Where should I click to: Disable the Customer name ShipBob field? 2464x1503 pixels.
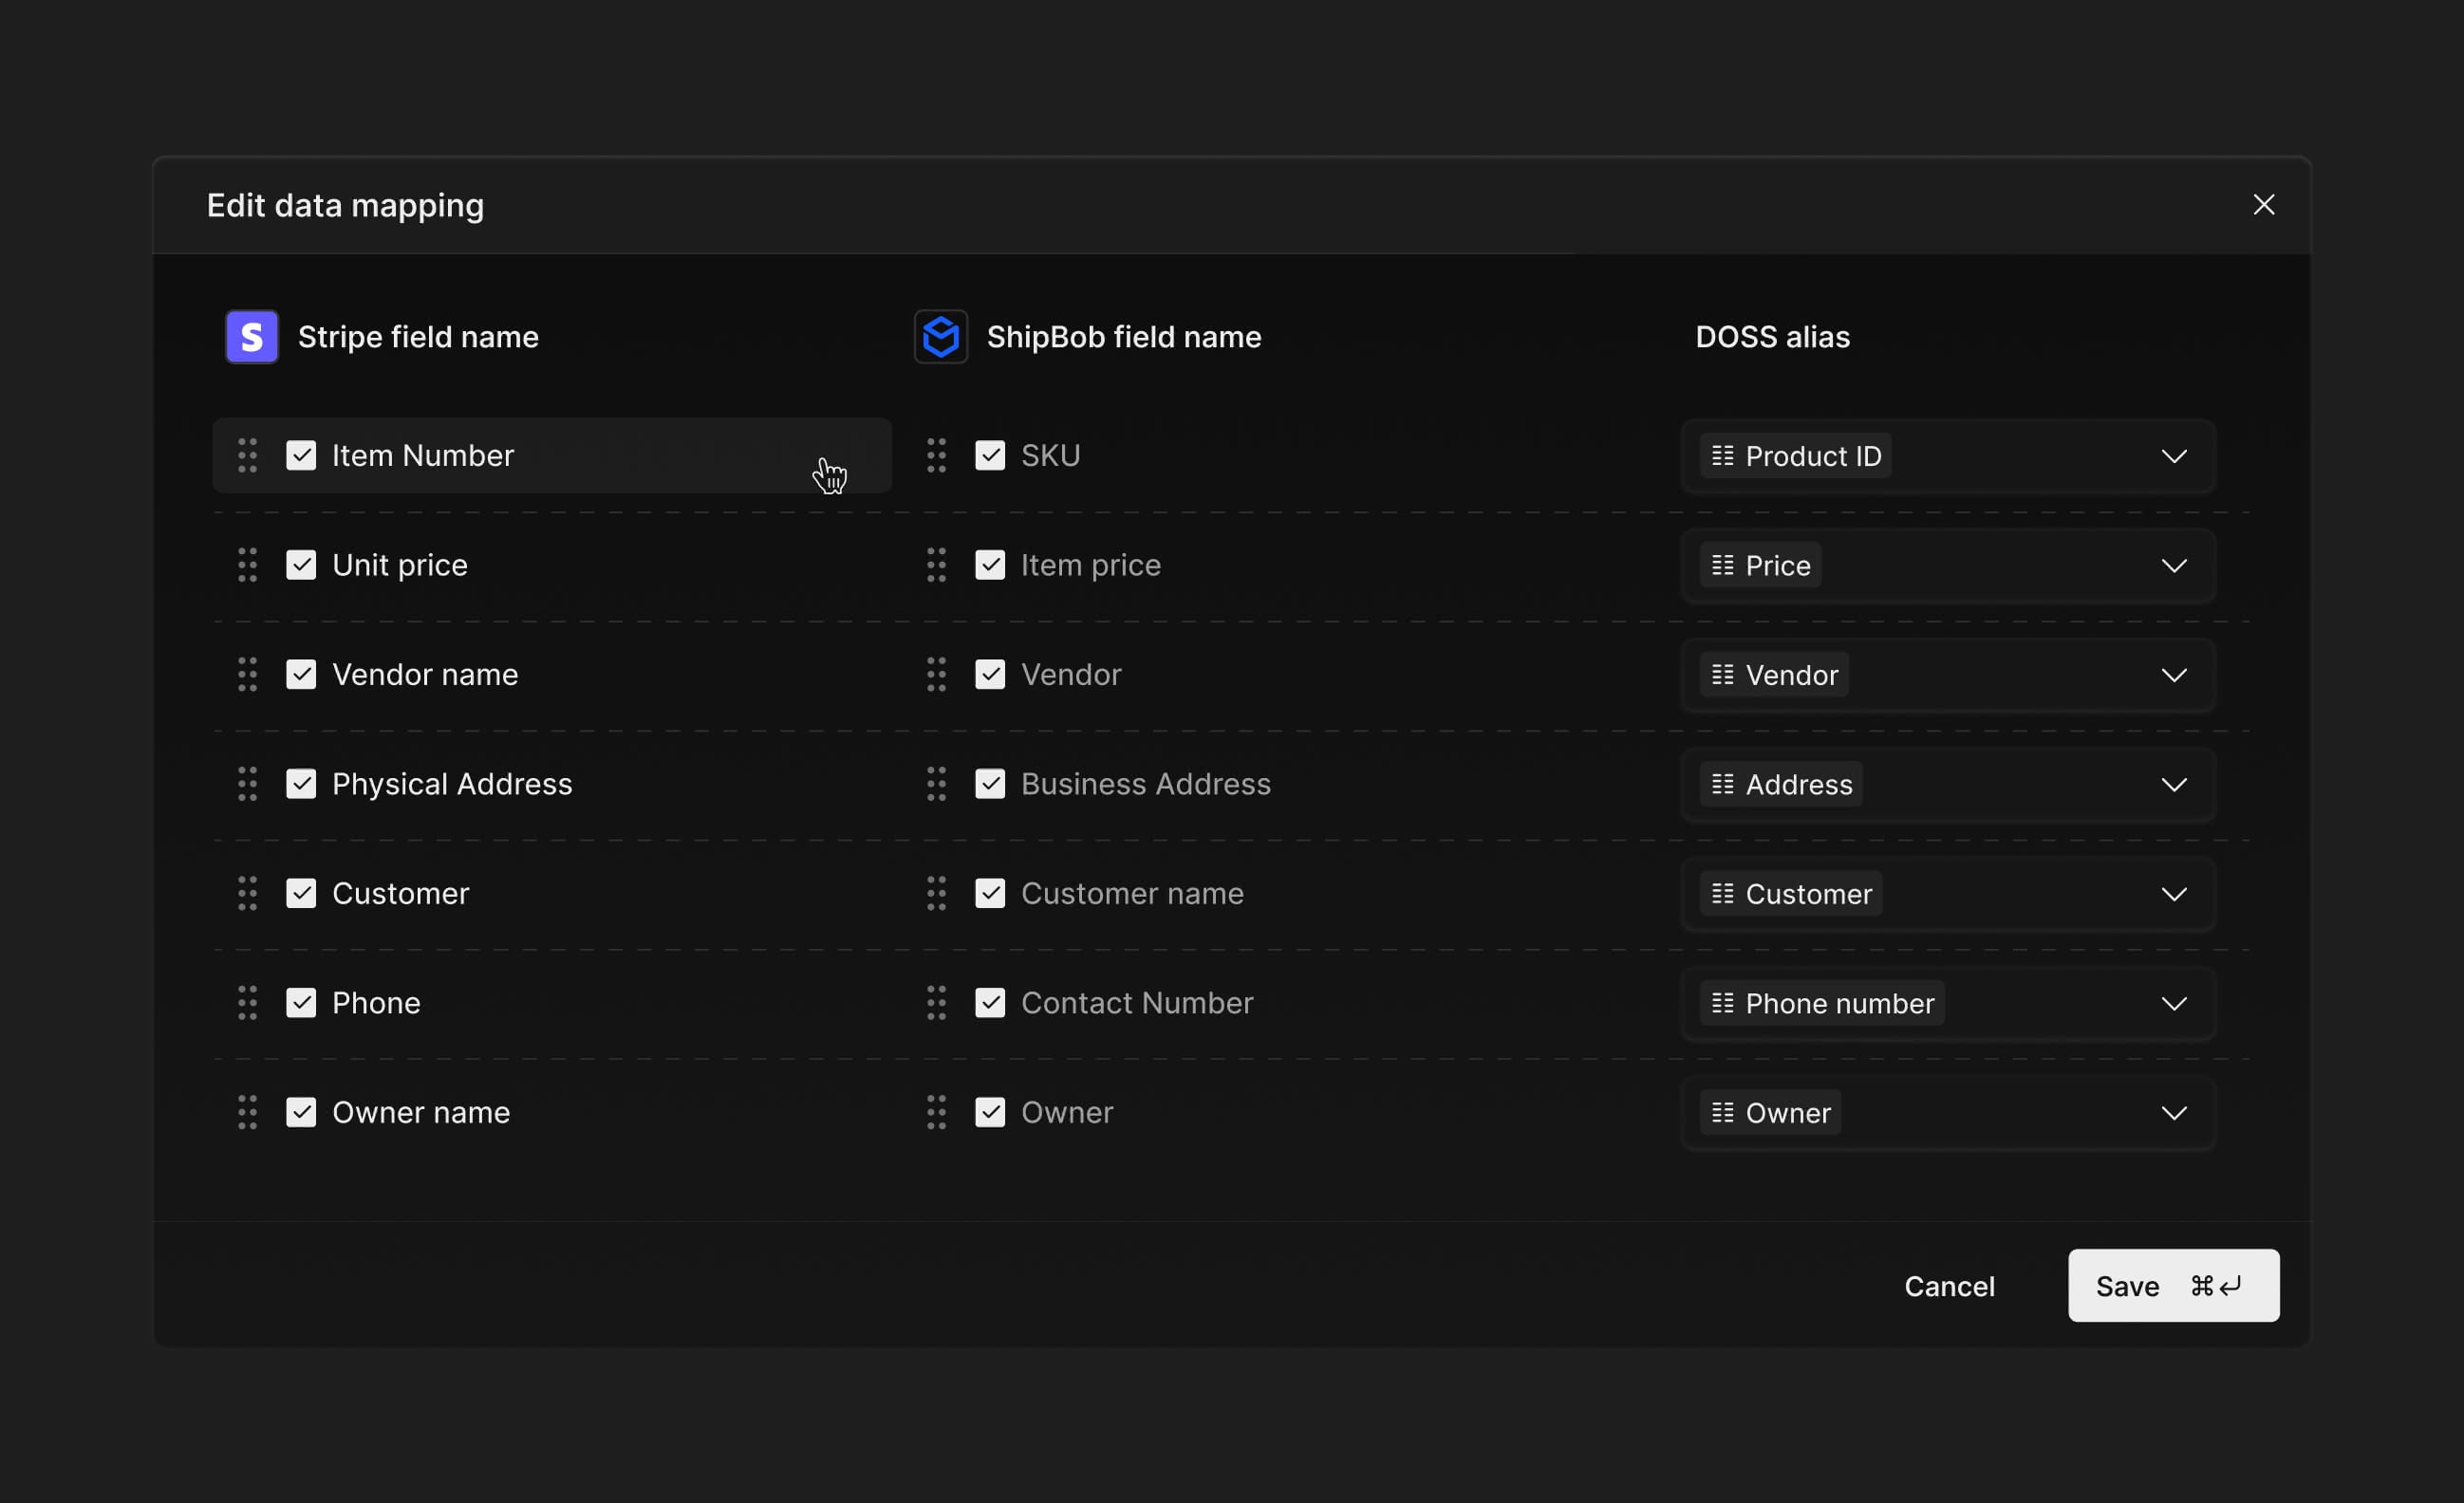coord(990,893)
